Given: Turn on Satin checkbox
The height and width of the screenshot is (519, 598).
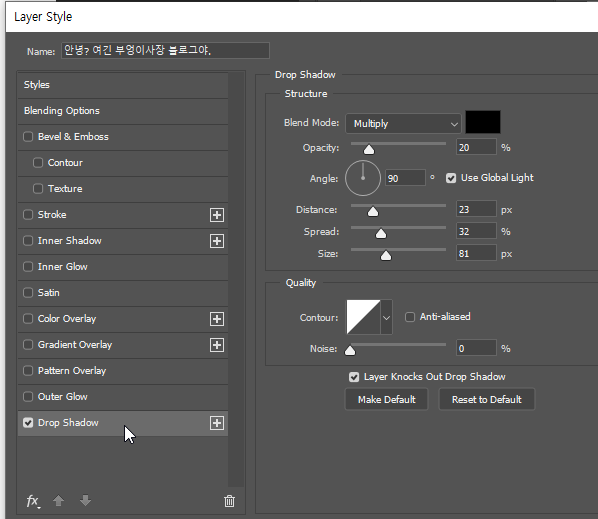Looking at the screenshot, I should click(x=28, y=292).
